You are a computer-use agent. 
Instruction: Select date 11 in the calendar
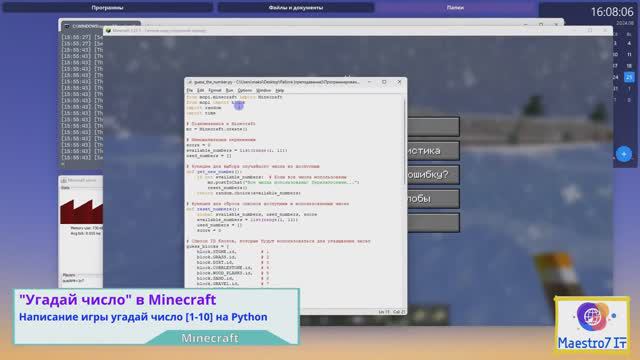coord(629,54)
